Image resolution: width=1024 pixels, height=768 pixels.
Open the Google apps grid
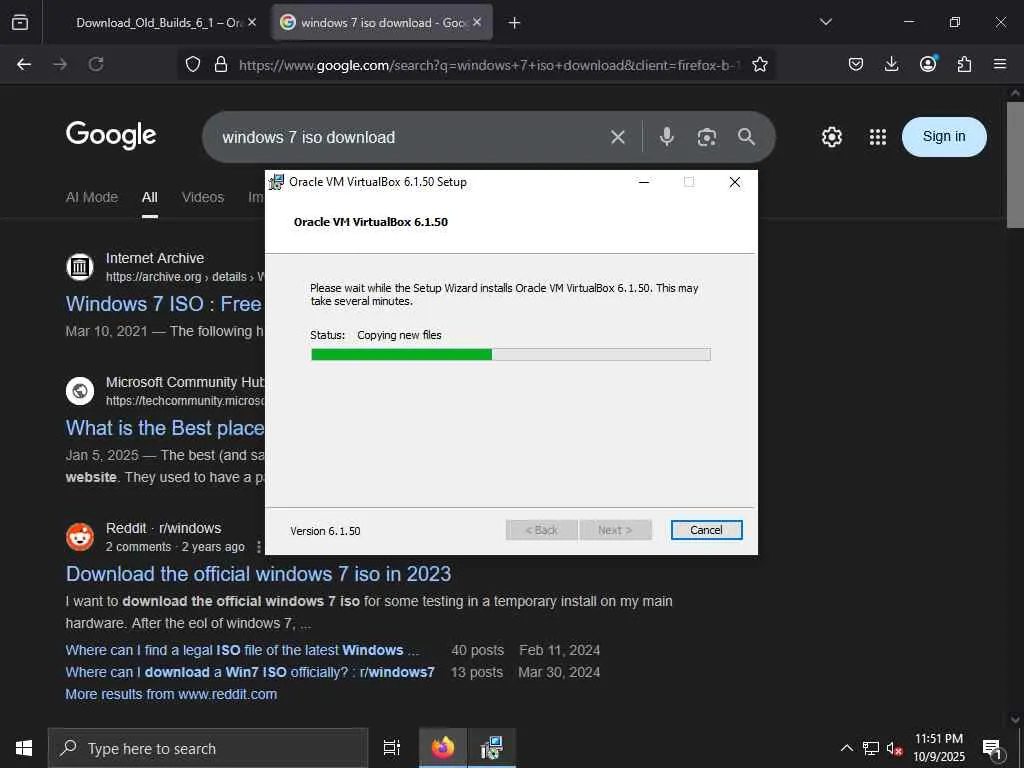878,137
